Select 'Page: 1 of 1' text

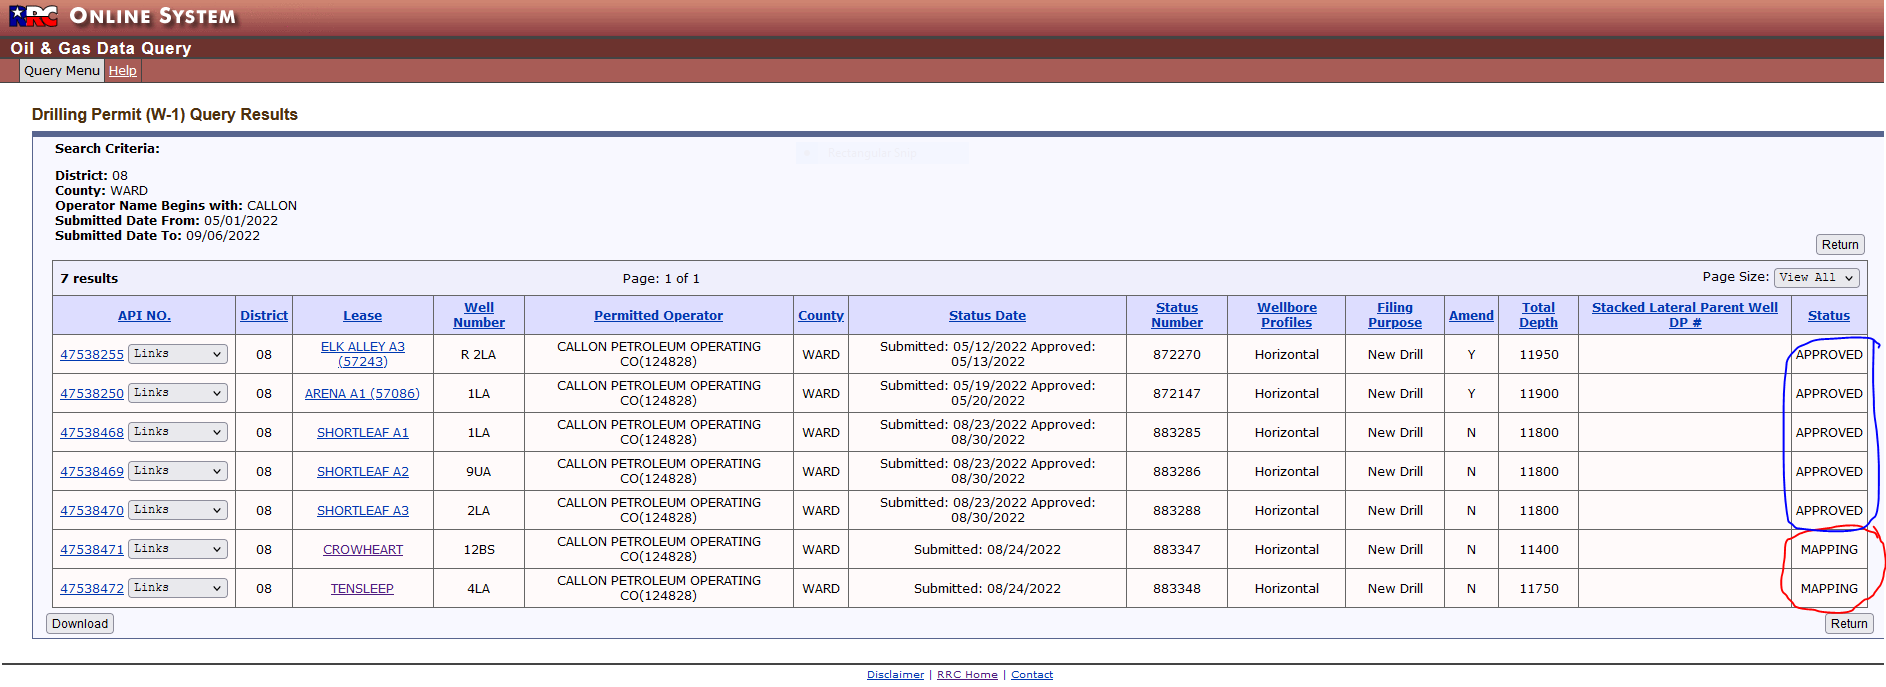coord(661,279)
